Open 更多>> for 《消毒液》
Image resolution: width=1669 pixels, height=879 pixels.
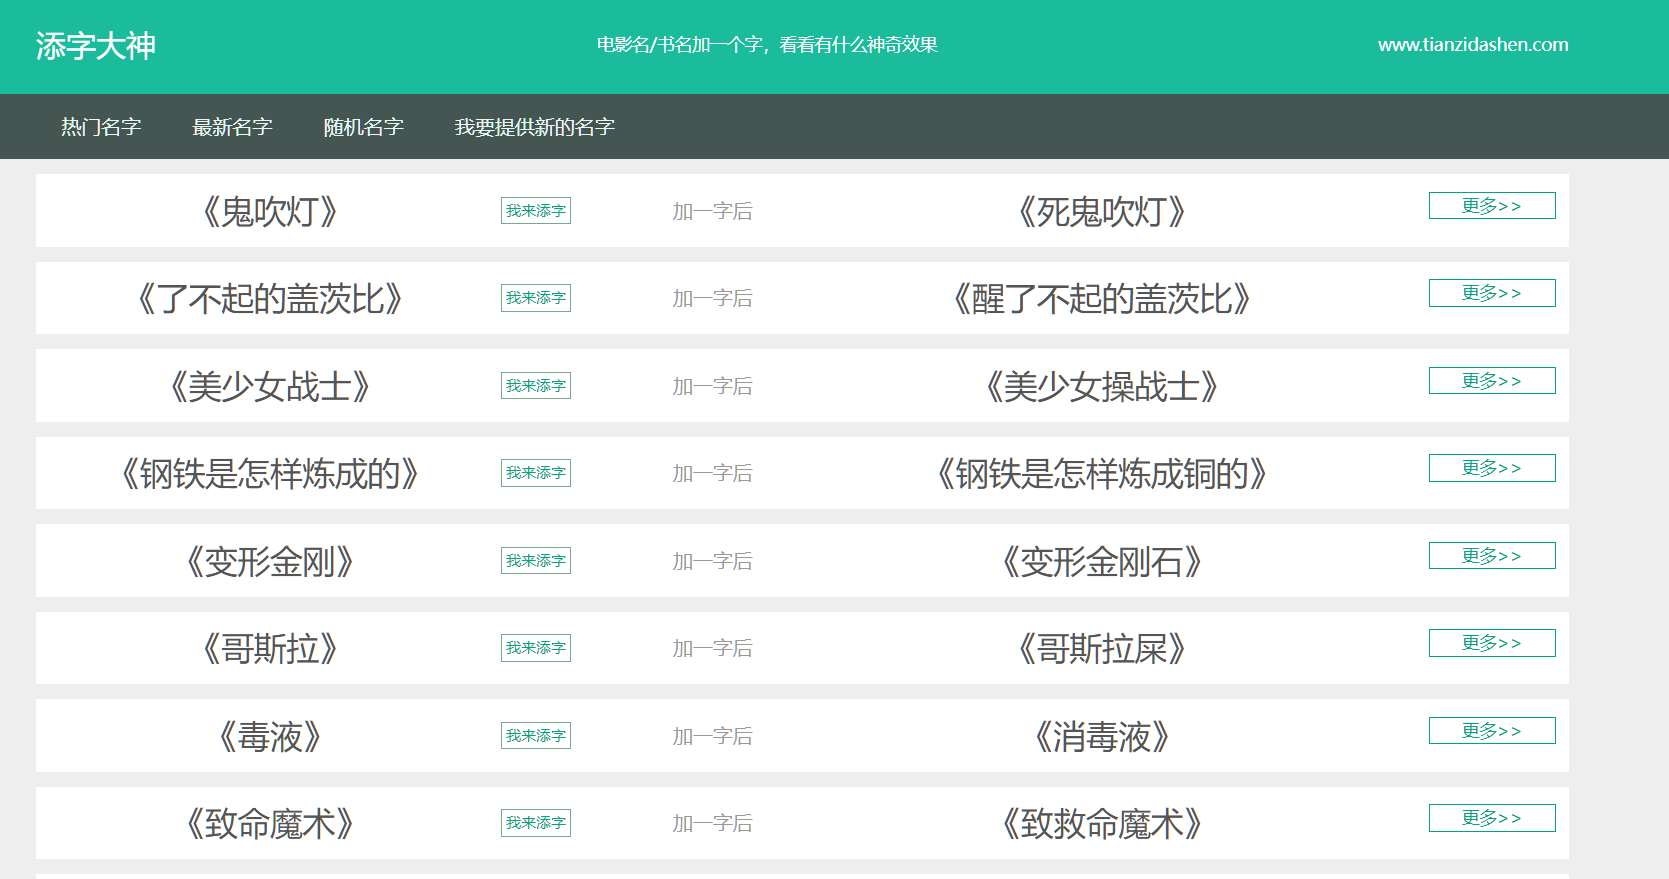pyautogui.click(x=1492, y=730)
